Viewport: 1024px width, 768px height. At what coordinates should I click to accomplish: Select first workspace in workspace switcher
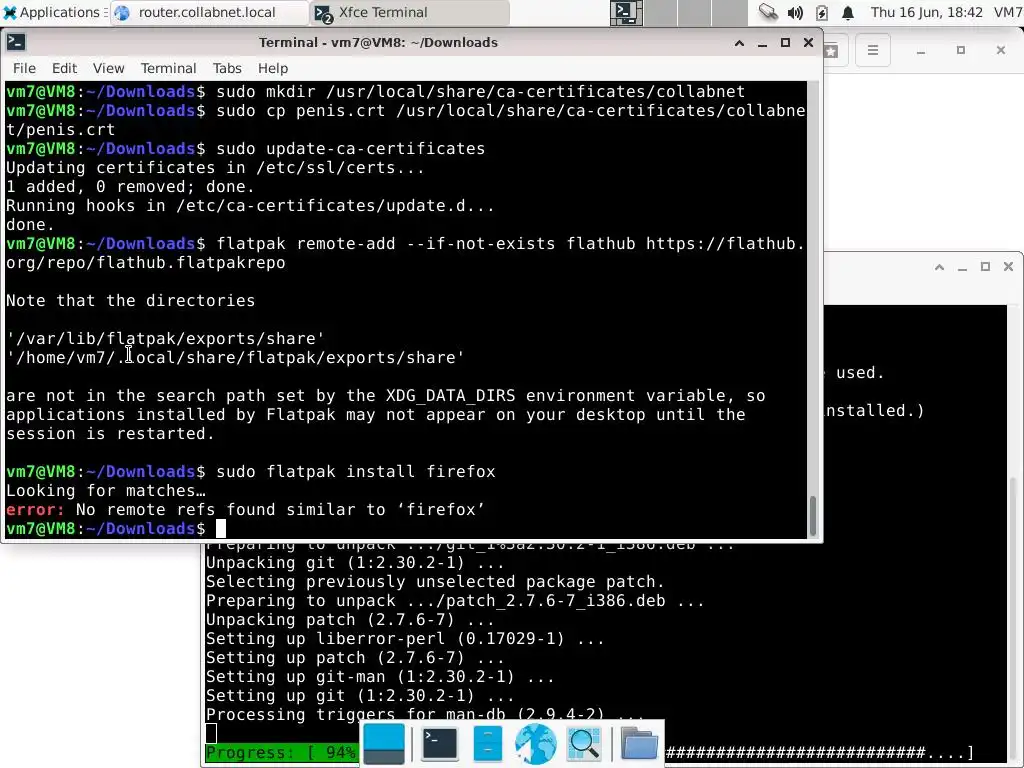coord(626,12)
